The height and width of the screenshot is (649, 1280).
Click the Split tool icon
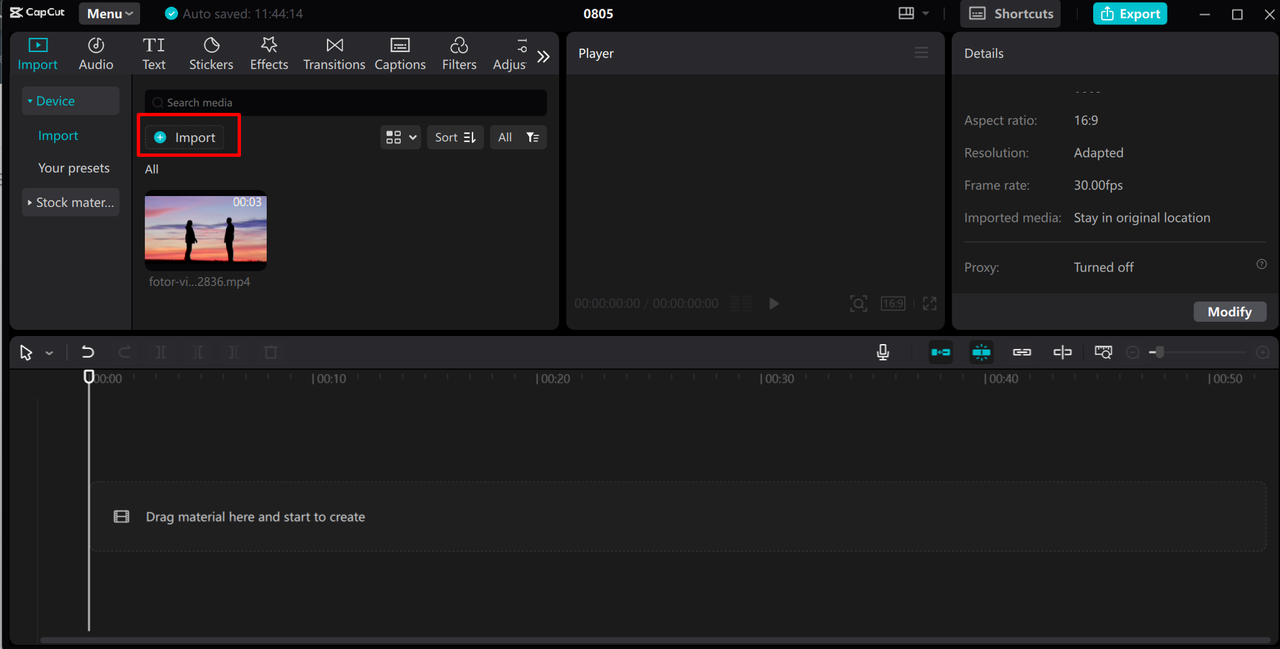[x=161, y=353]
